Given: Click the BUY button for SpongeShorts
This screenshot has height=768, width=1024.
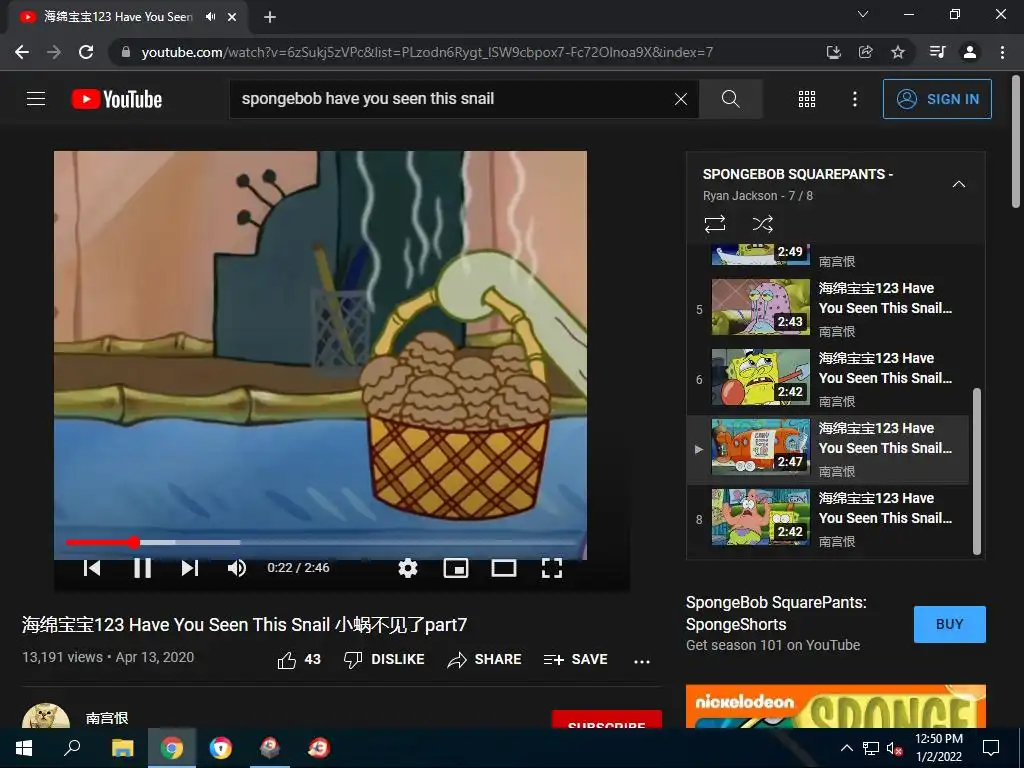Looking at the screenshot, I should click(x=950, y=624).
